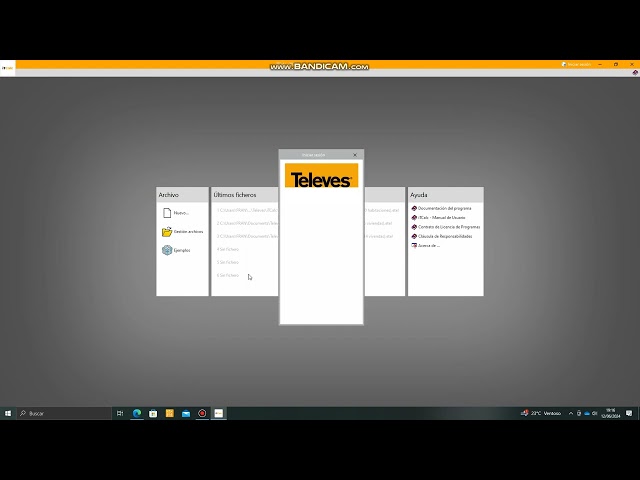Launch Microsoft Edge from the taskbar
The width and height of the screenshot is (640, 480).
click(x=137, y=413)
